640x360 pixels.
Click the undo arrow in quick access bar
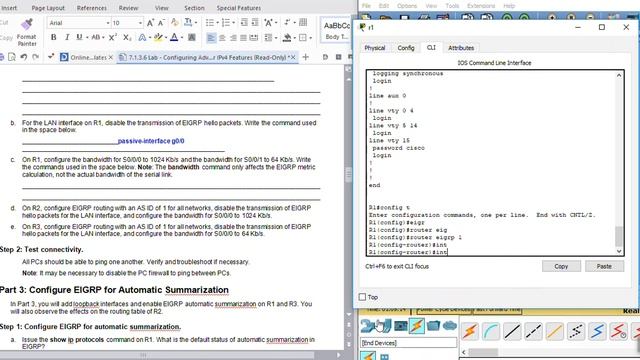24,57
